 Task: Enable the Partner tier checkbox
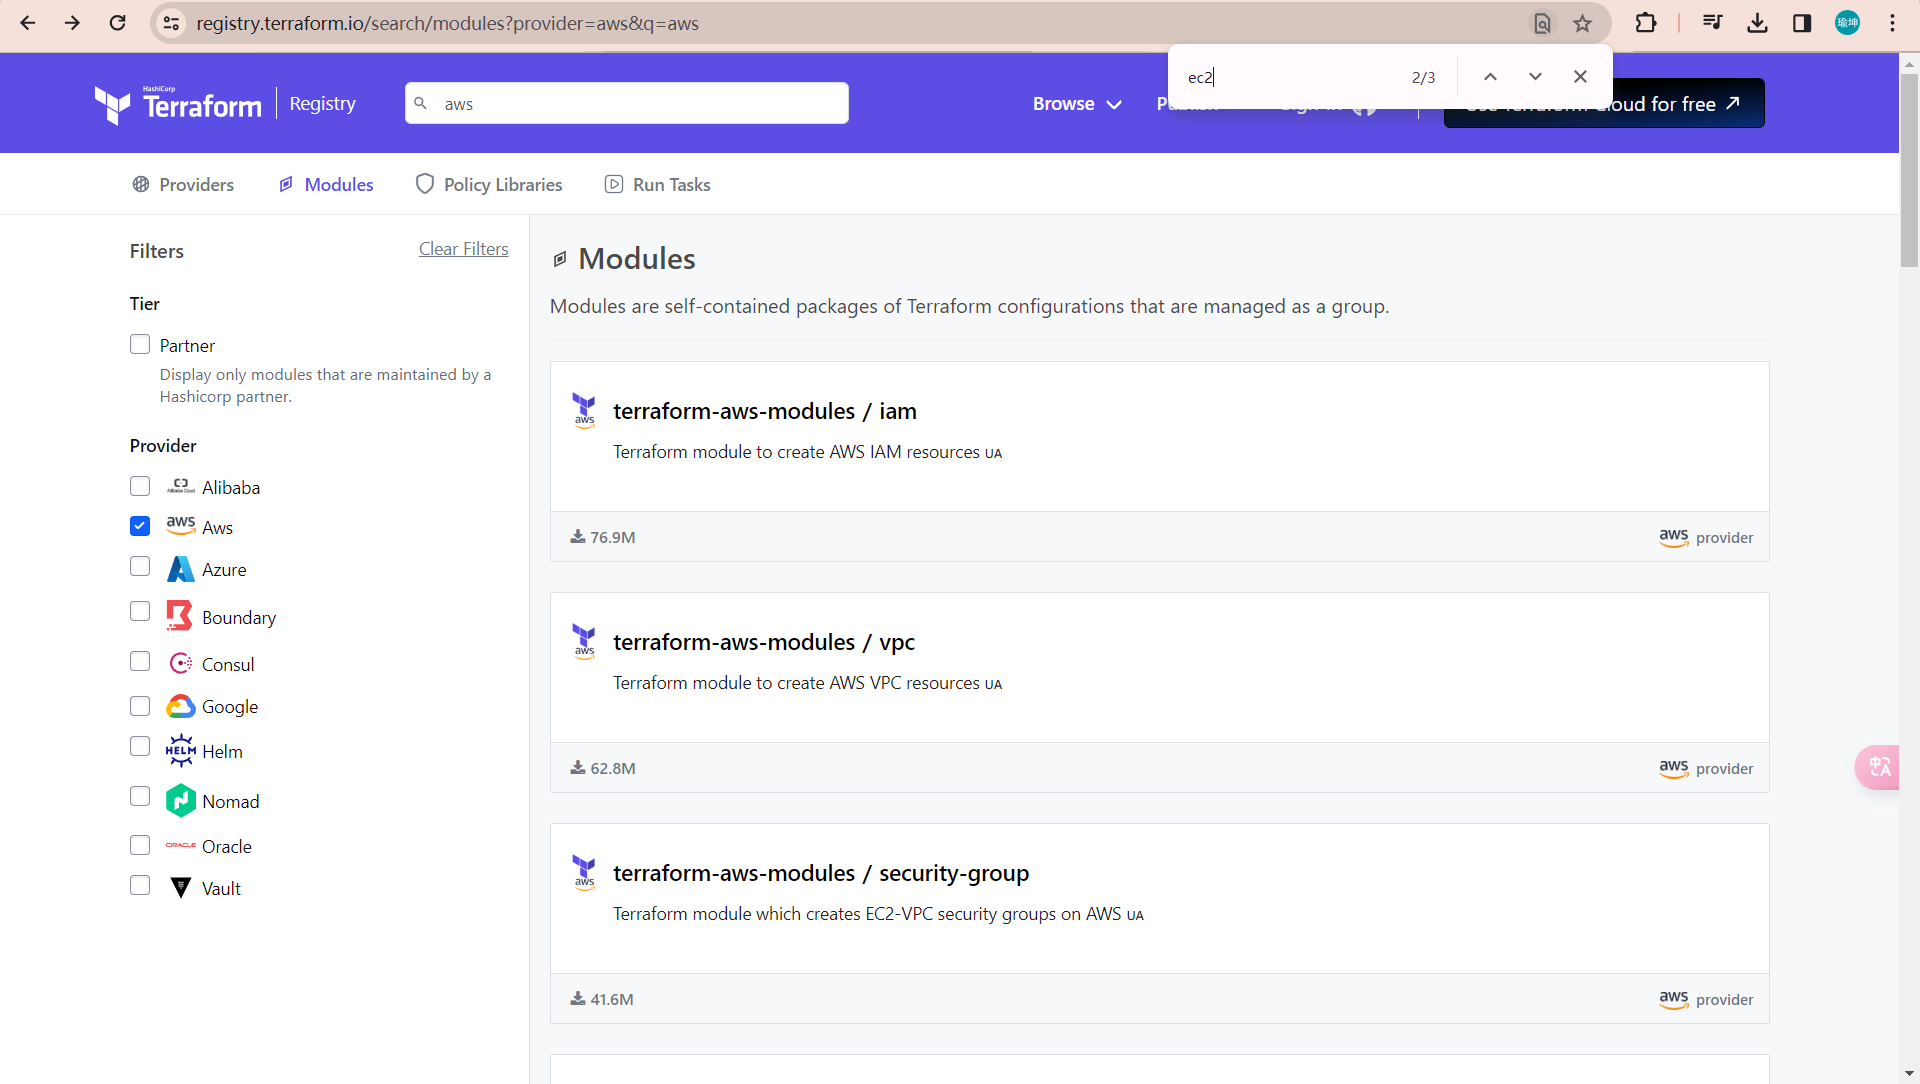pos(140,344)
